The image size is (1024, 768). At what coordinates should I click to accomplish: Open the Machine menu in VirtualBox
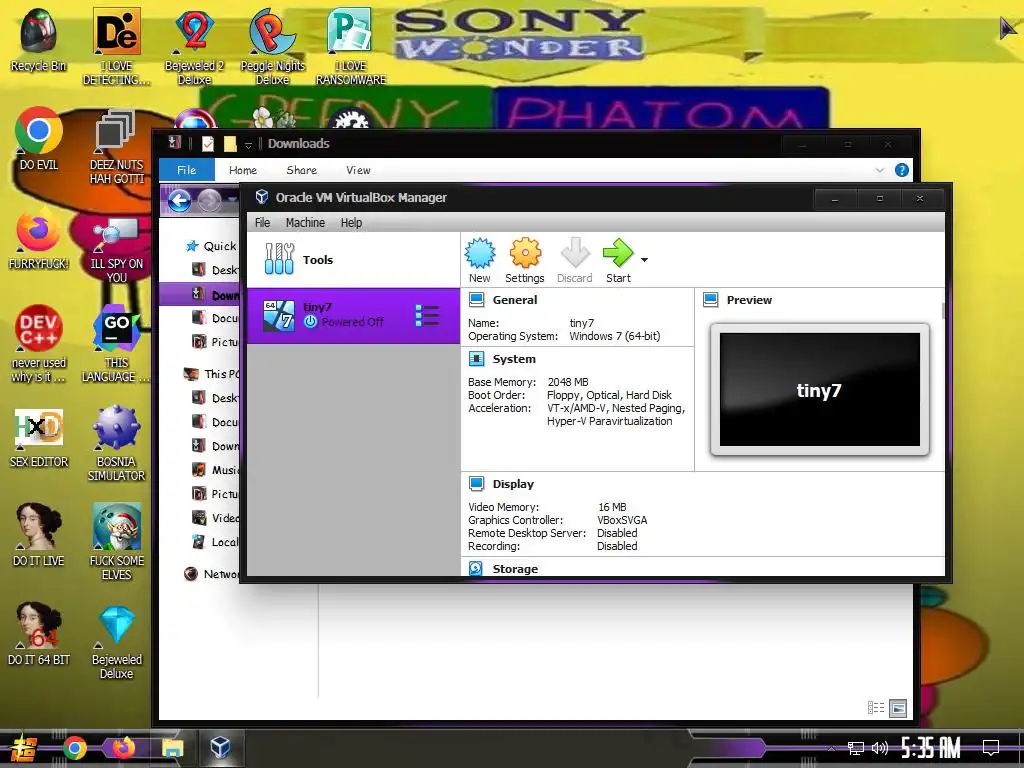click(x=305, y=223)
